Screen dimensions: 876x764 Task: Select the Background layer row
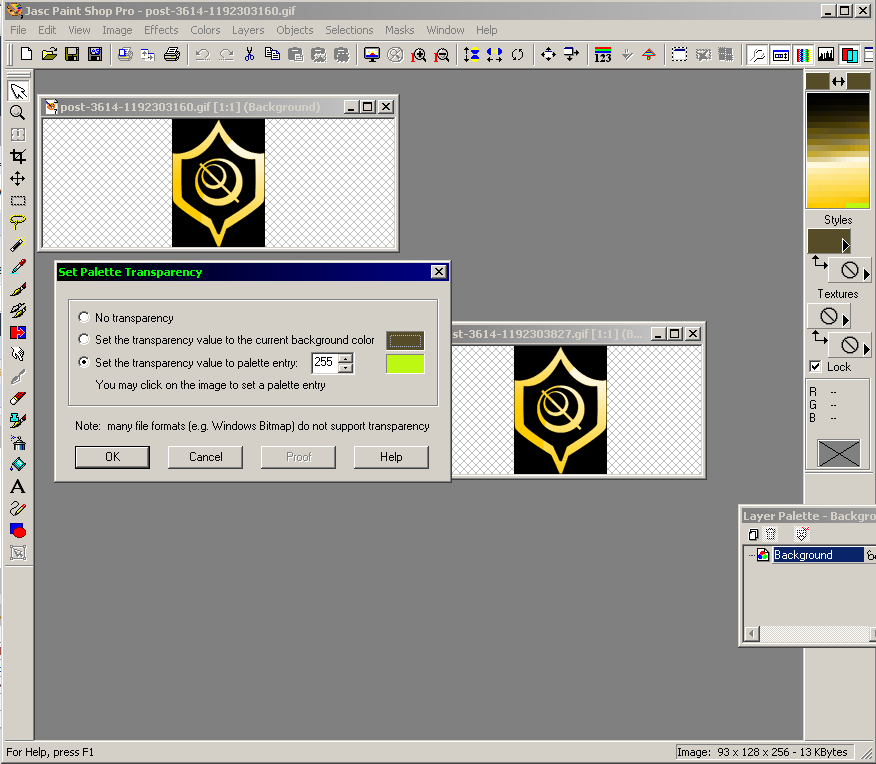point(818,555)
